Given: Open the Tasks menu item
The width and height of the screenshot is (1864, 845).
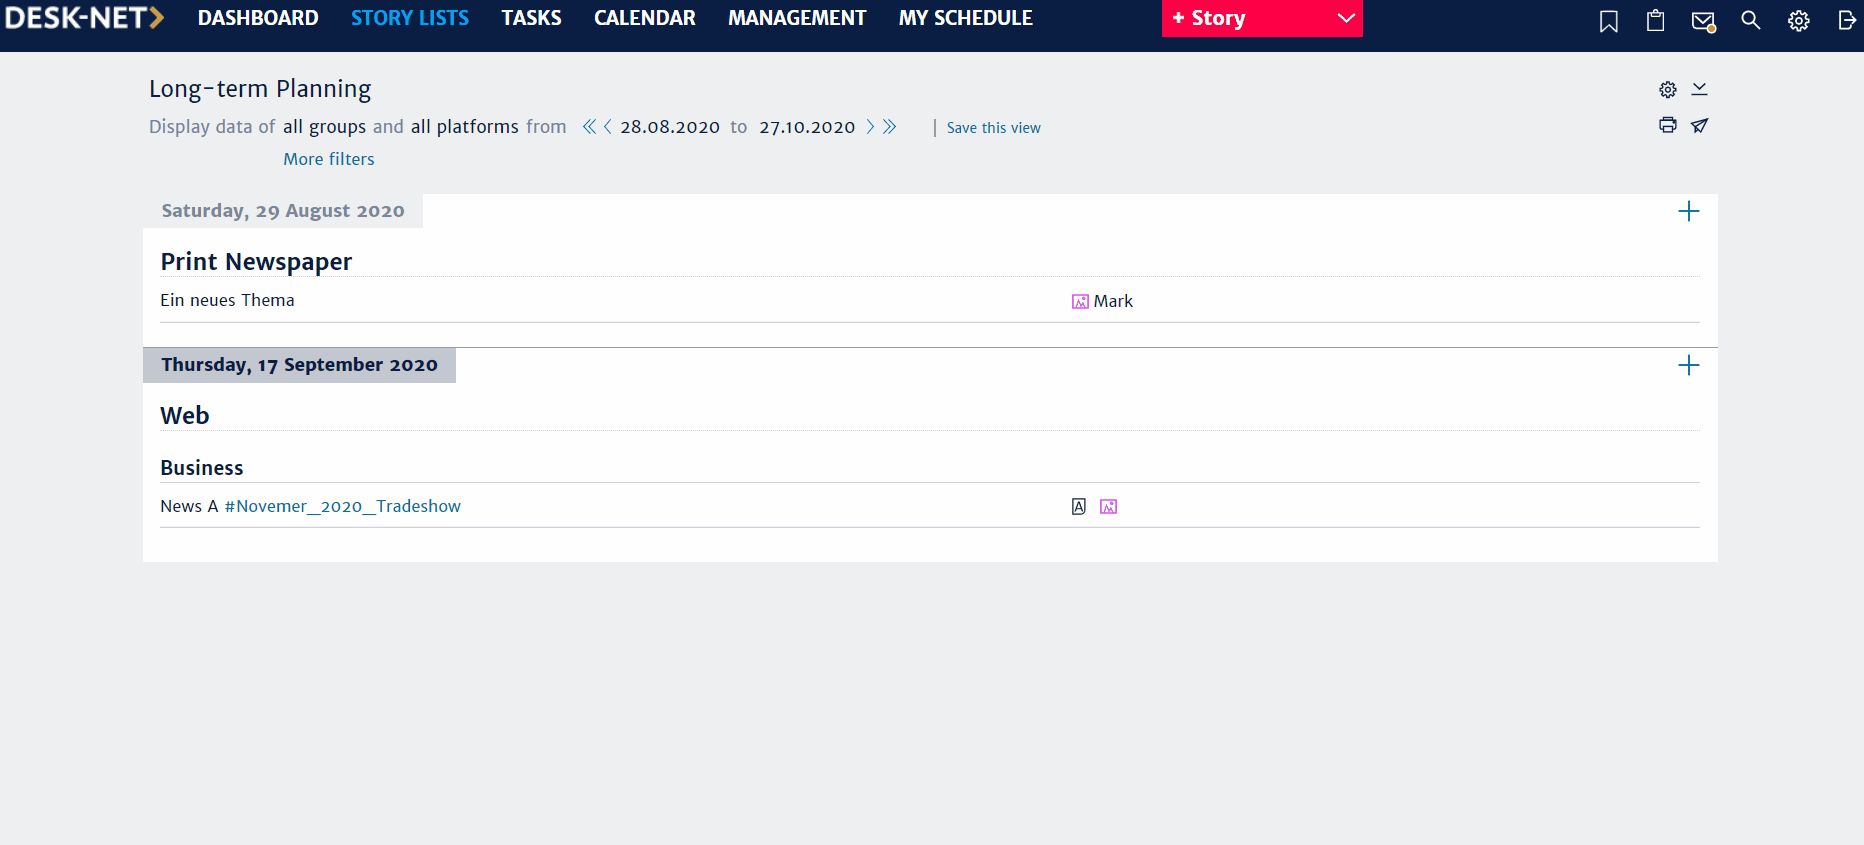Looking at the screenshot, I should [x=531, y=18].
